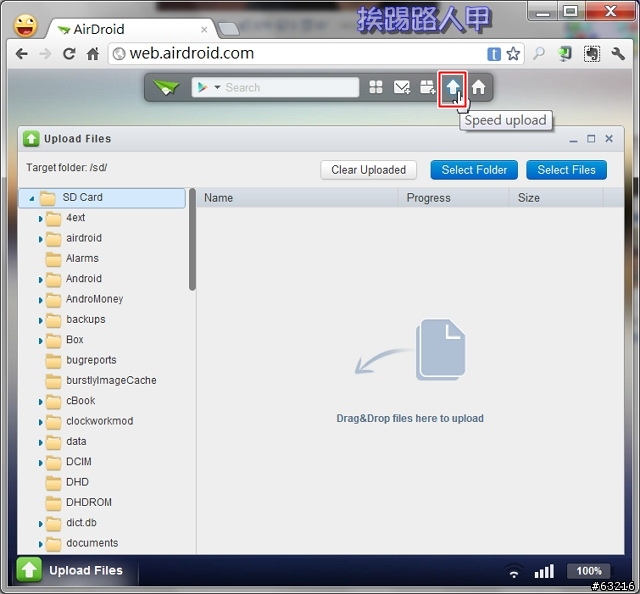Click the browser forward arrow

point(45,53)
